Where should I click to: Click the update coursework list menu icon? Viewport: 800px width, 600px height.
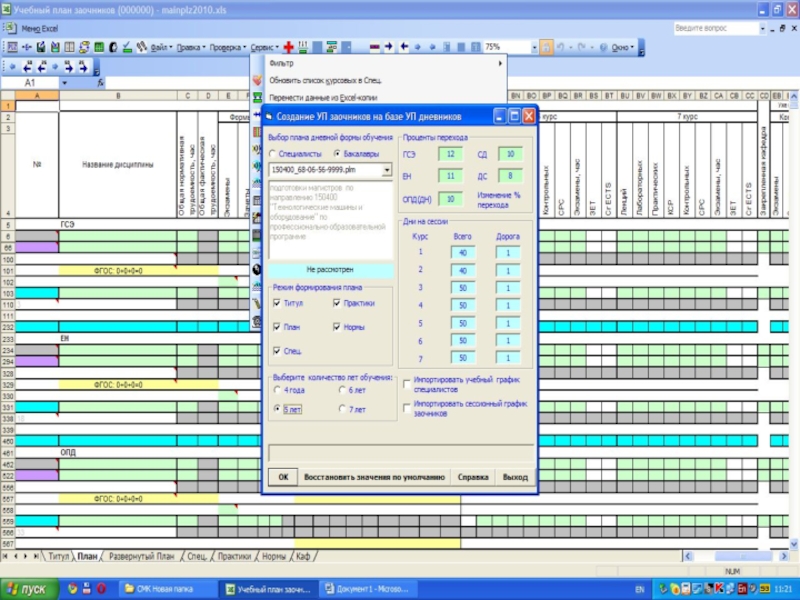[257, 80]
